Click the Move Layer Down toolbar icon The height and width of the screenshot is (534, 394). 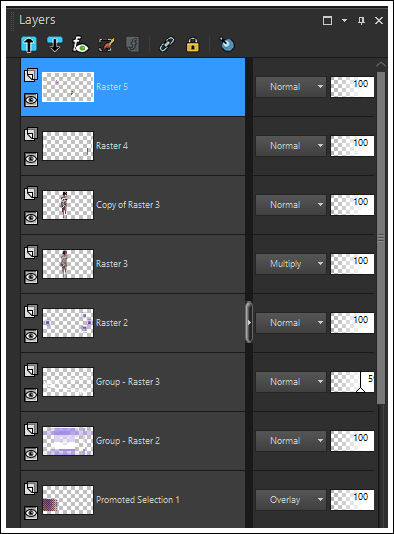(x=54, y=44)
